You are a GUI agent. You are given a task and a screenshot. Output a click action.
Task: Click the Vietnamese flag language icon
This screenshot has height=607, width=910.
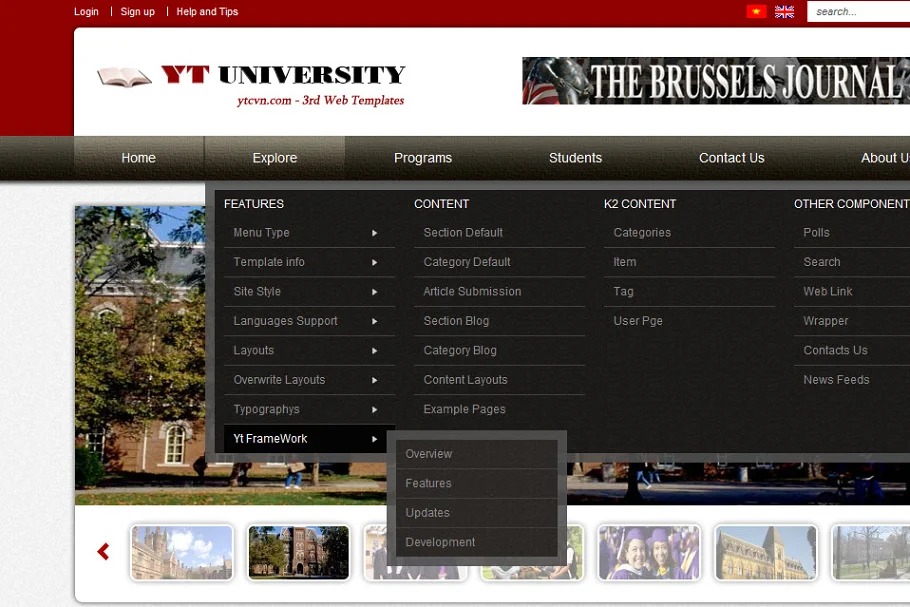756,12
